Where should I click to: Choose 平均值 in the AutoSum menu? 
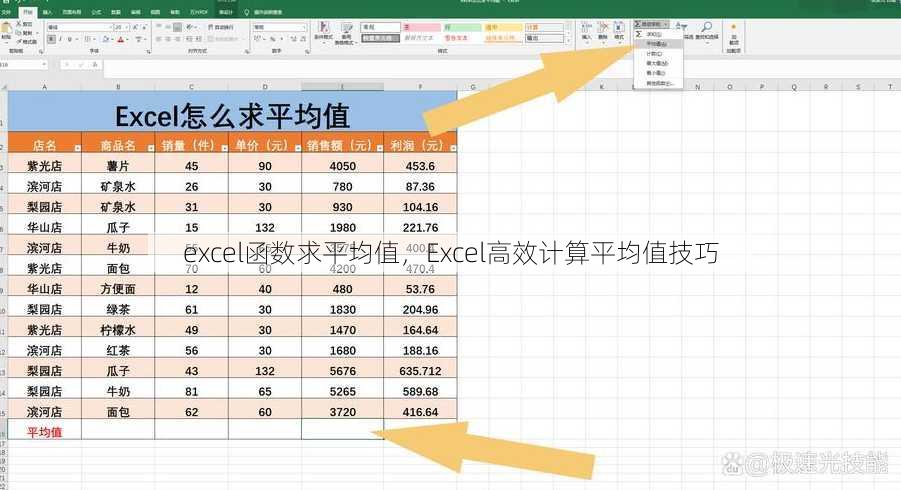[x=658, y=44]
